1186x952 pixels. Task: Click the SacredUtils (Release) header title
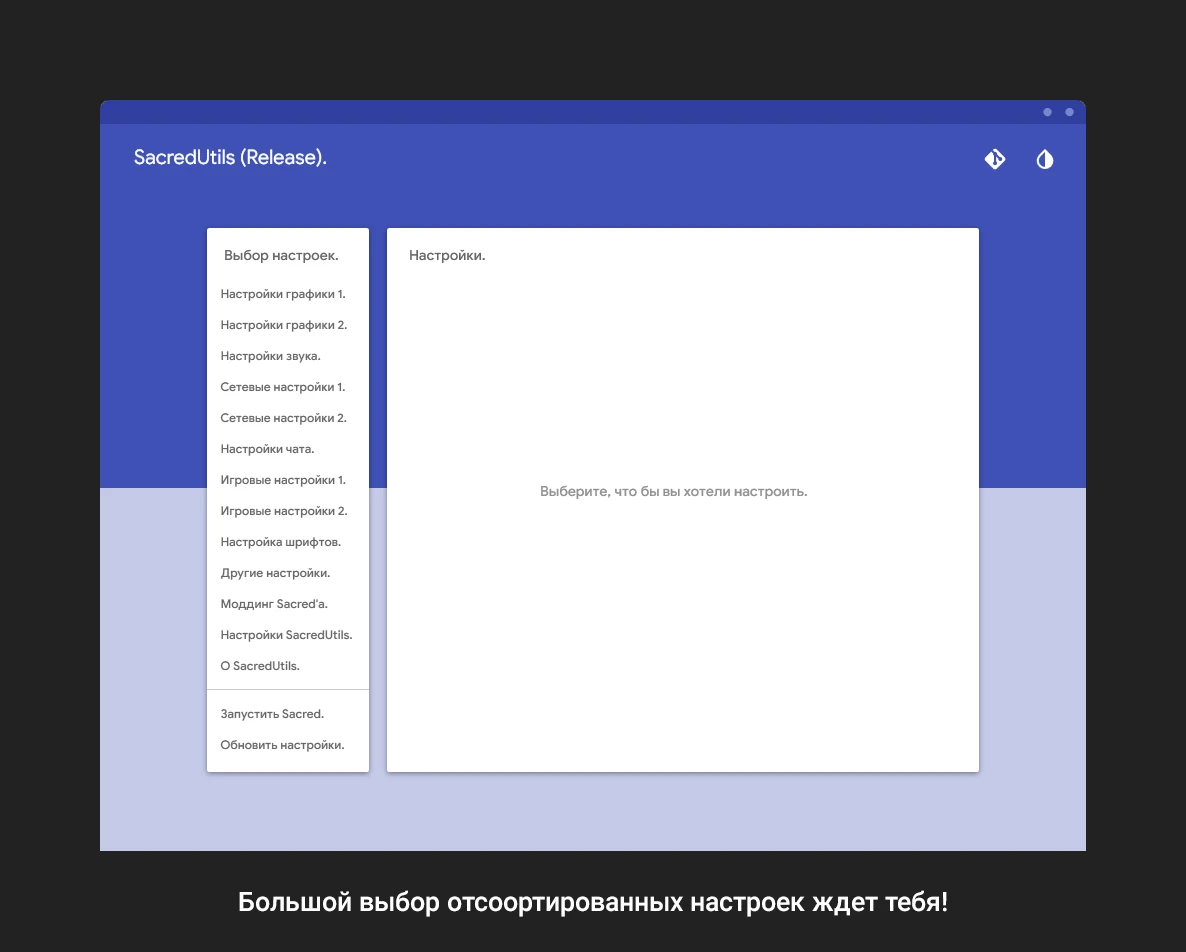[230, 157]
